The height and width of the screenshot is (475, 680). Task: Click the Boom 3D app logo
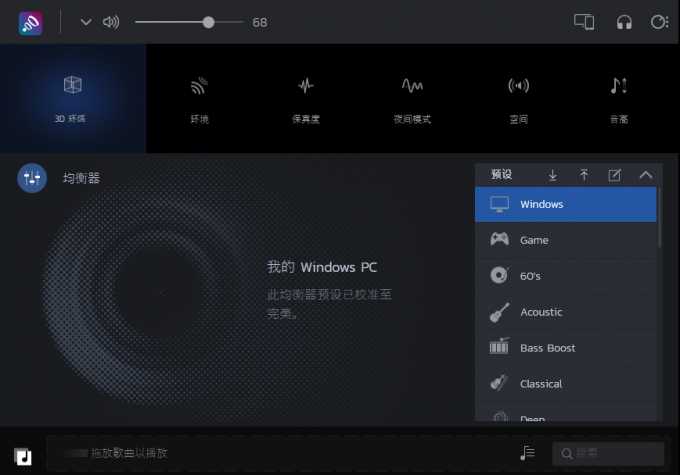30,22
